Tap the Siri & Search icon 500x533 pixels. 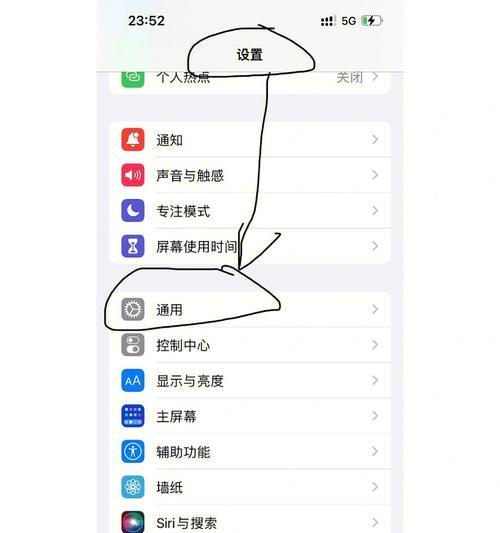point(133,522)
